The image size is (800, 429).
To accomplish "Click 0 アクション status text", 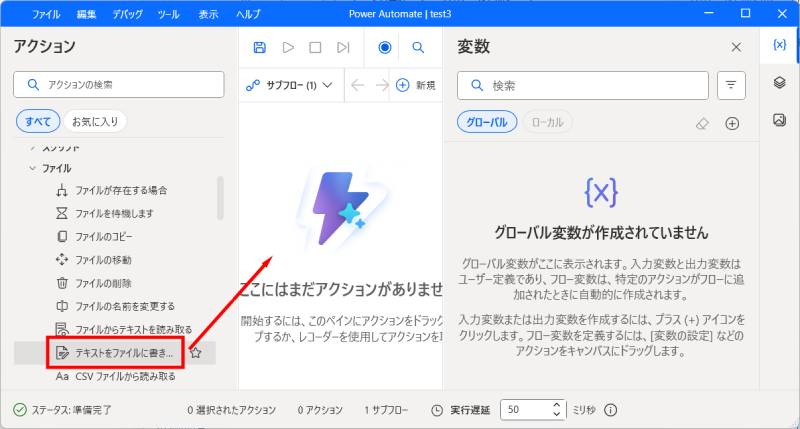I will coord(320,410).
